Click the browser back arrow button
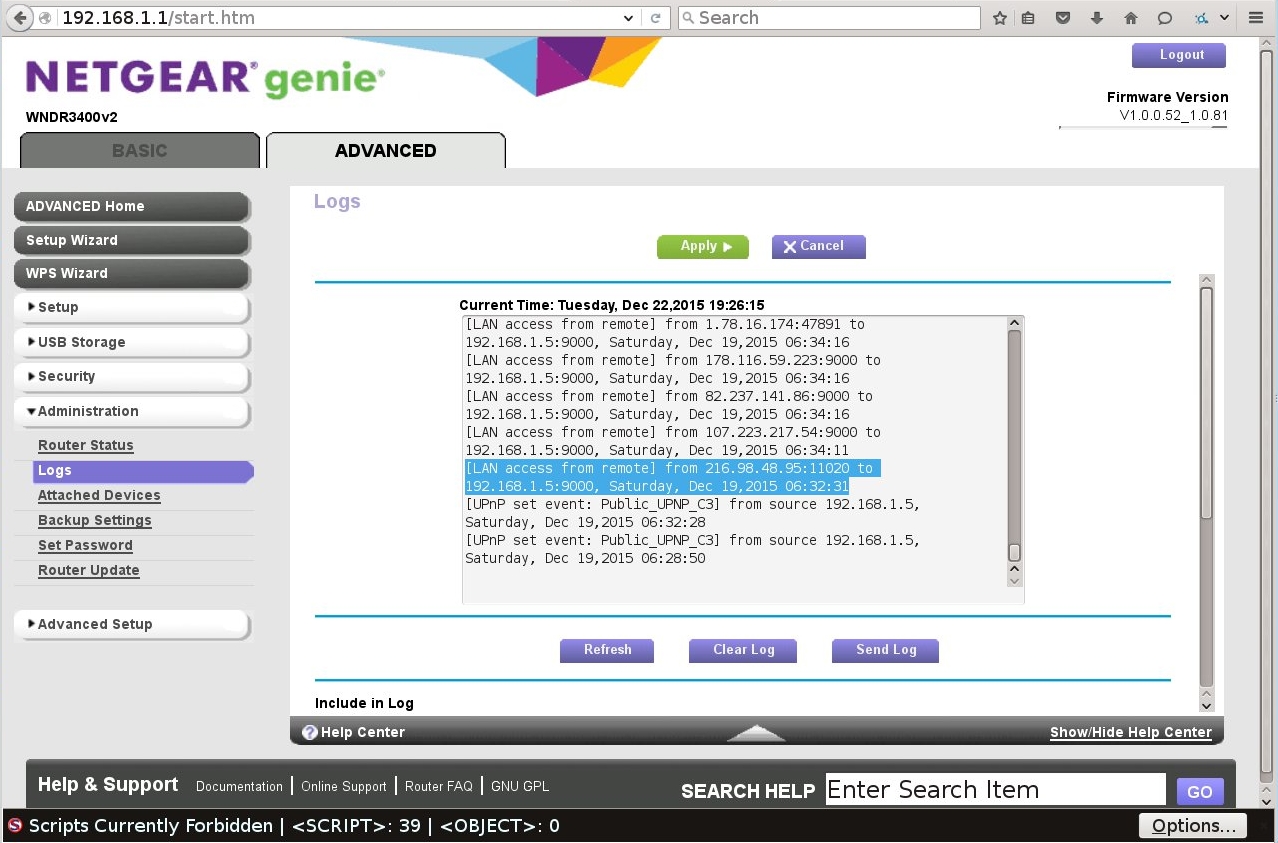 19,18
